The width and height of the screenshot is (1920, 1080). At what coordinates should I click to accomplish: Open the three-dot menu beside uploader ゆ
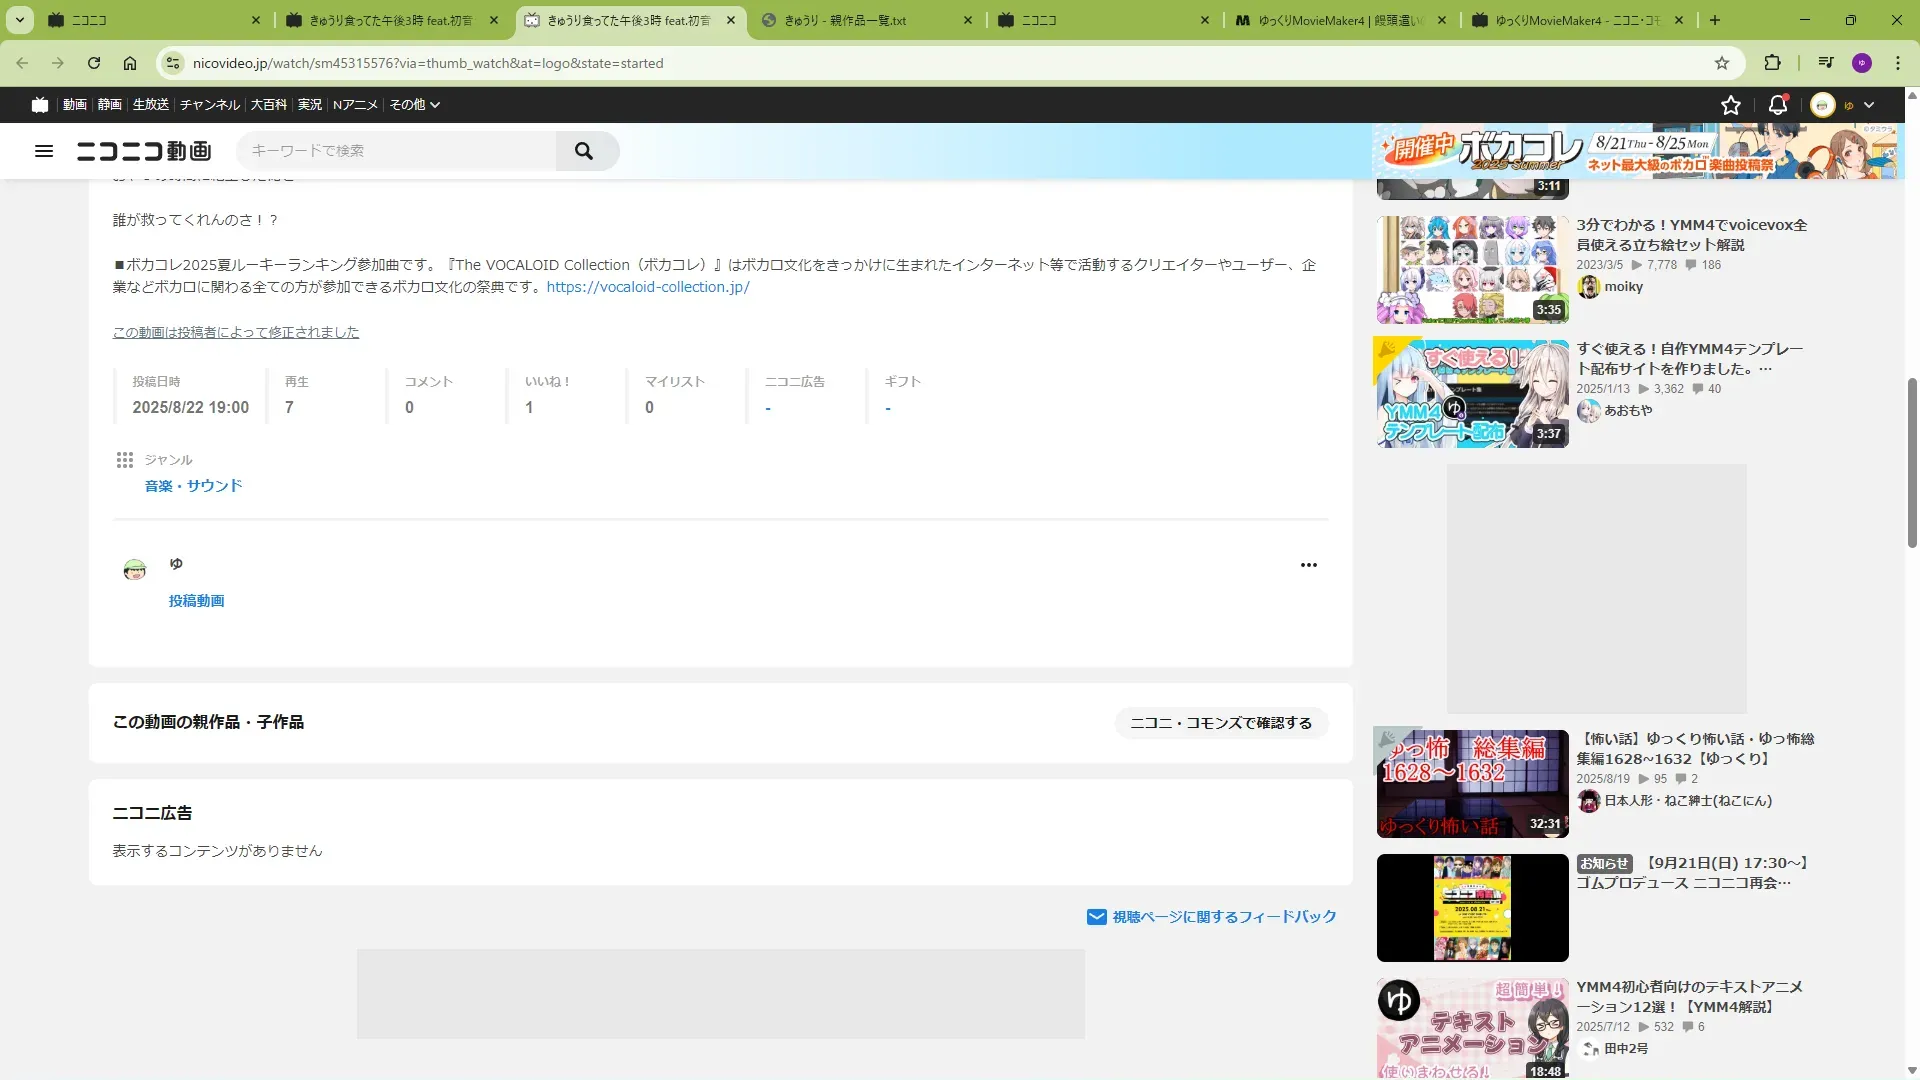(1308, 565)
